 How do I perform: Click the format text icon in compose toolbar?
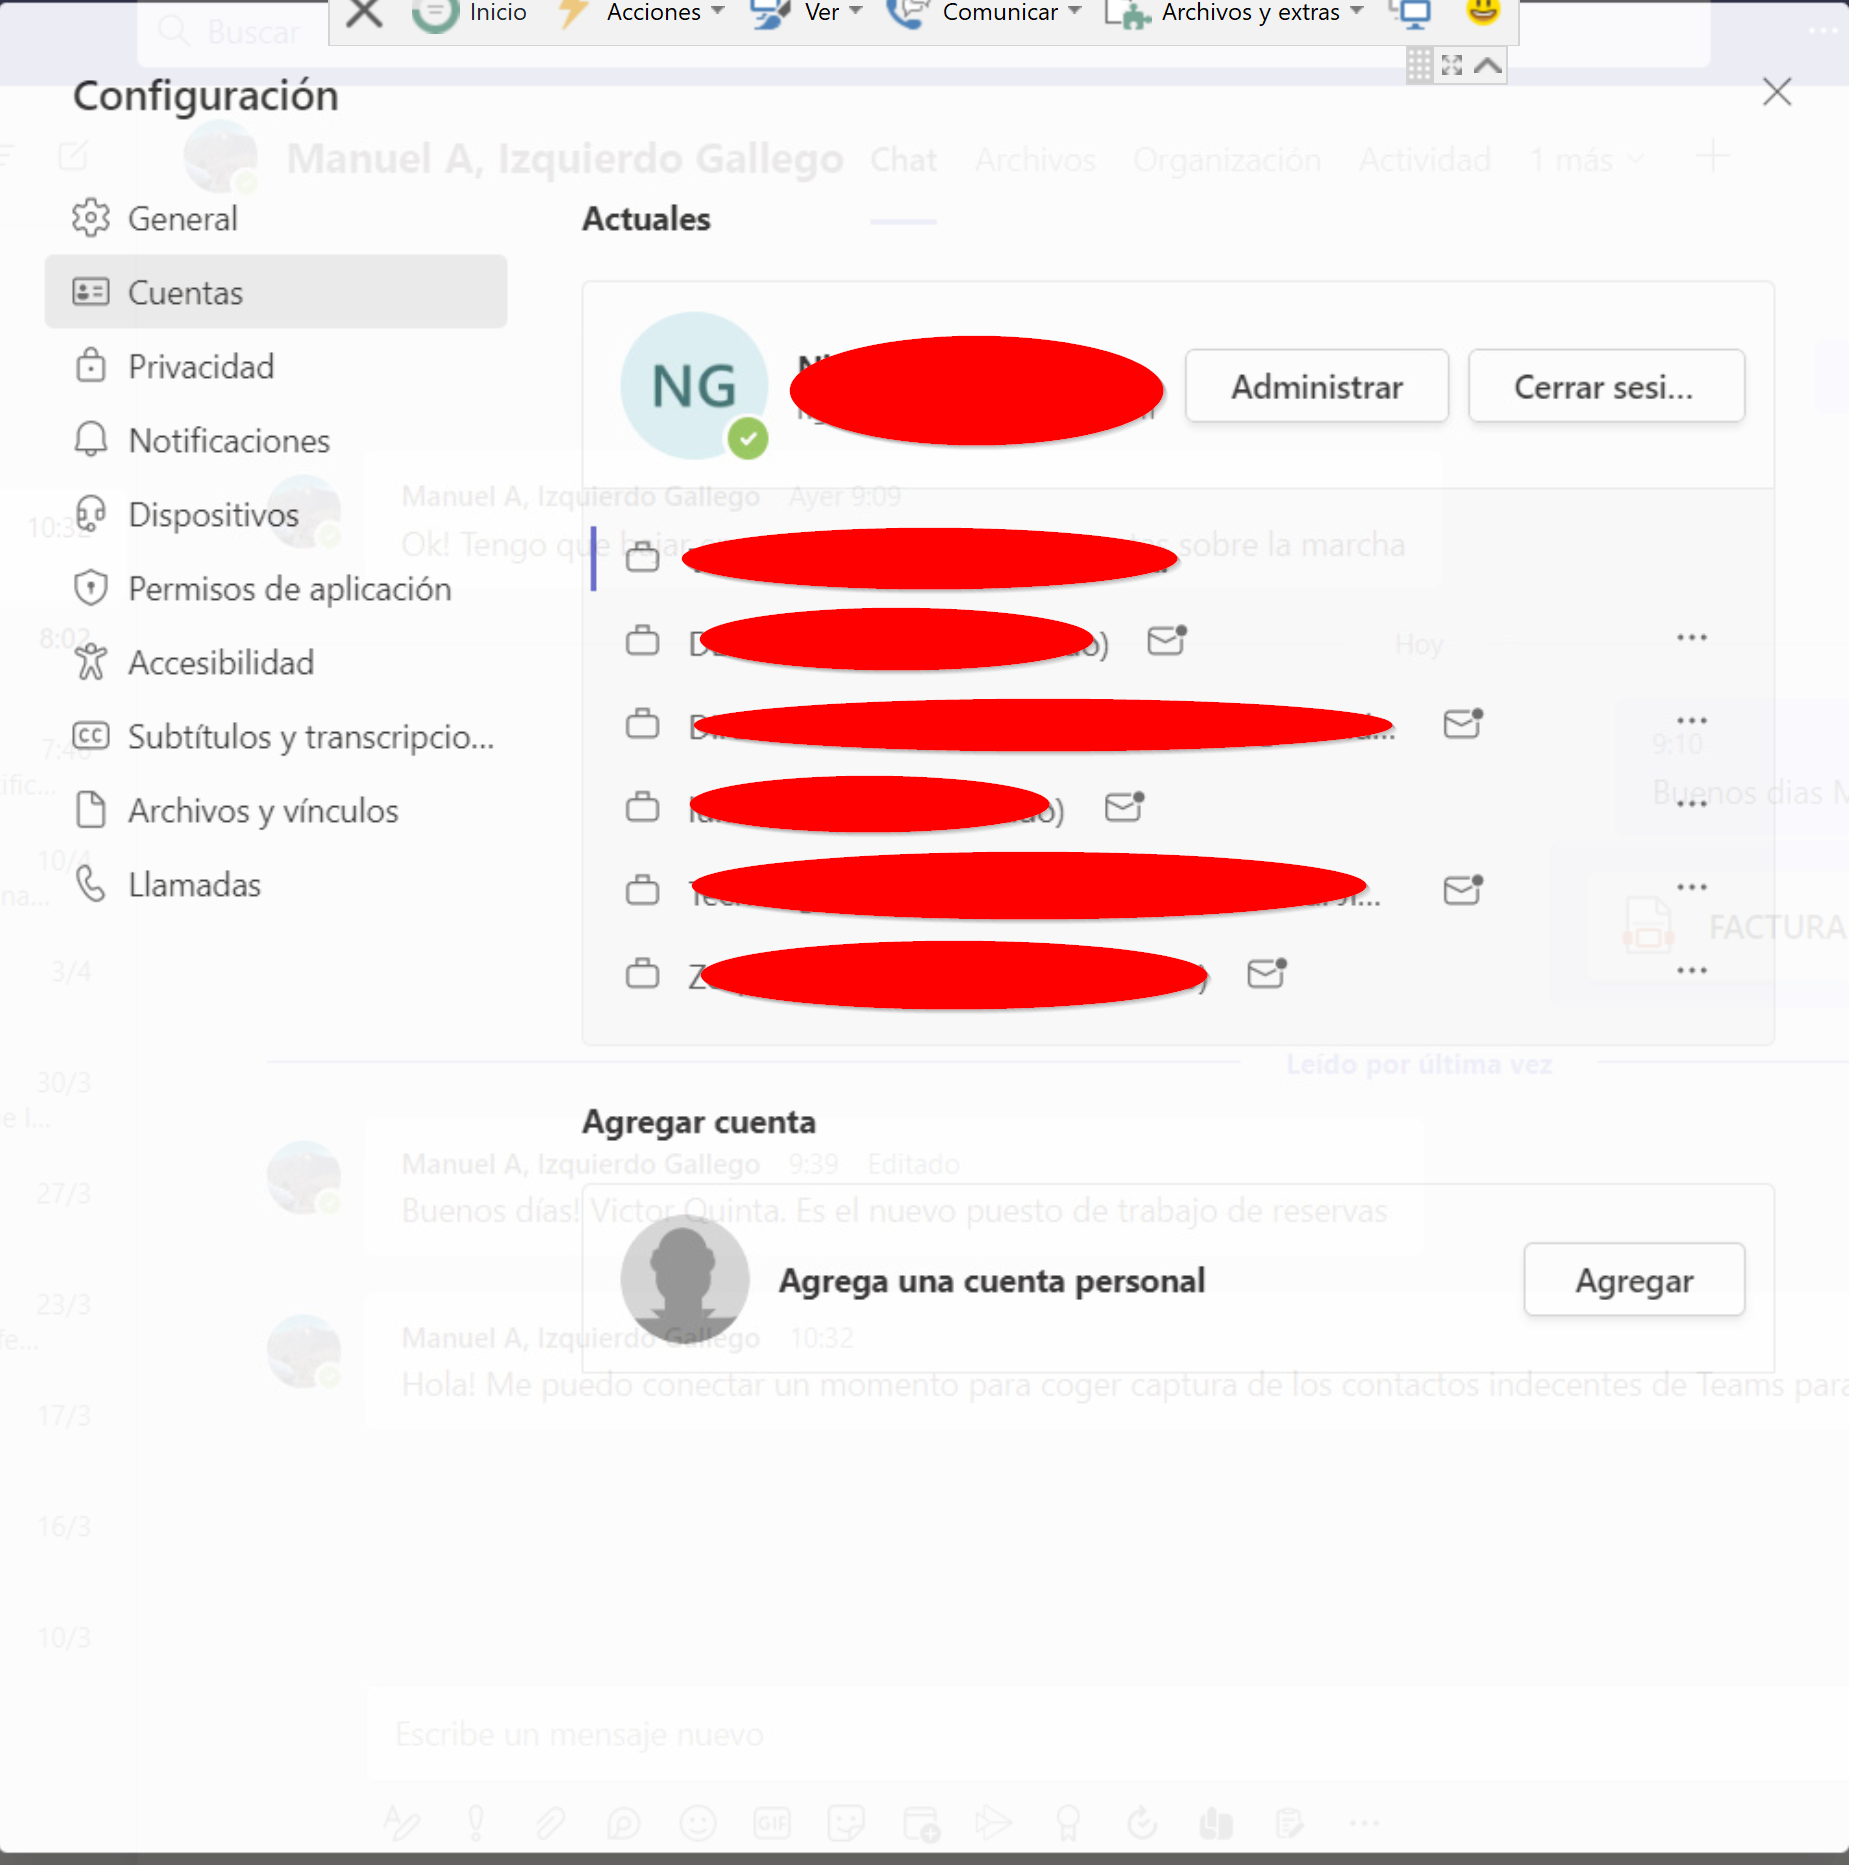coord(402,1823)
